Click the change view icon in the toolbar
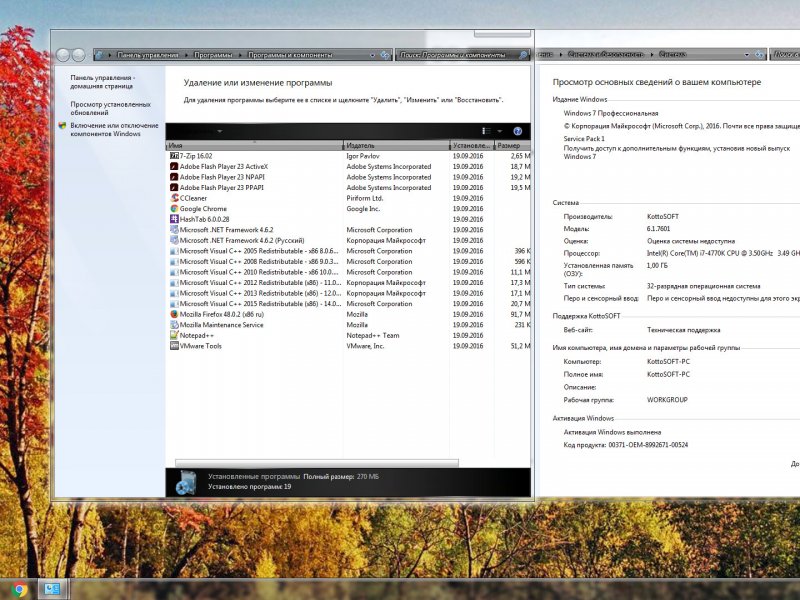Screen dimensions: 800x600 pyautogui.click(x=486, y=131)
